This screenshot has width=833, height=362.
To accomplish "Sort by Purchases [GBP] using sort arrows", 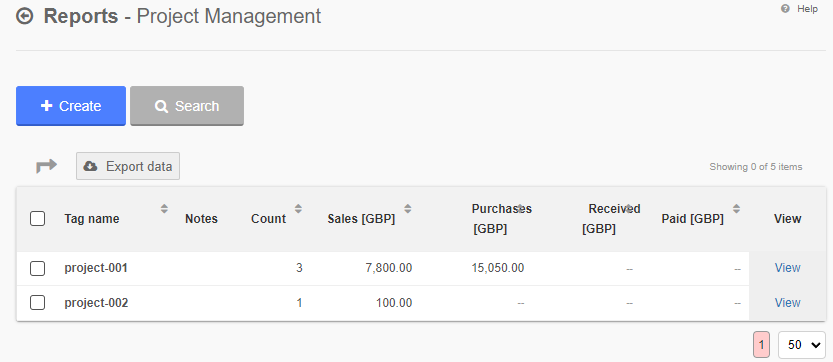I will click(521, 209).
